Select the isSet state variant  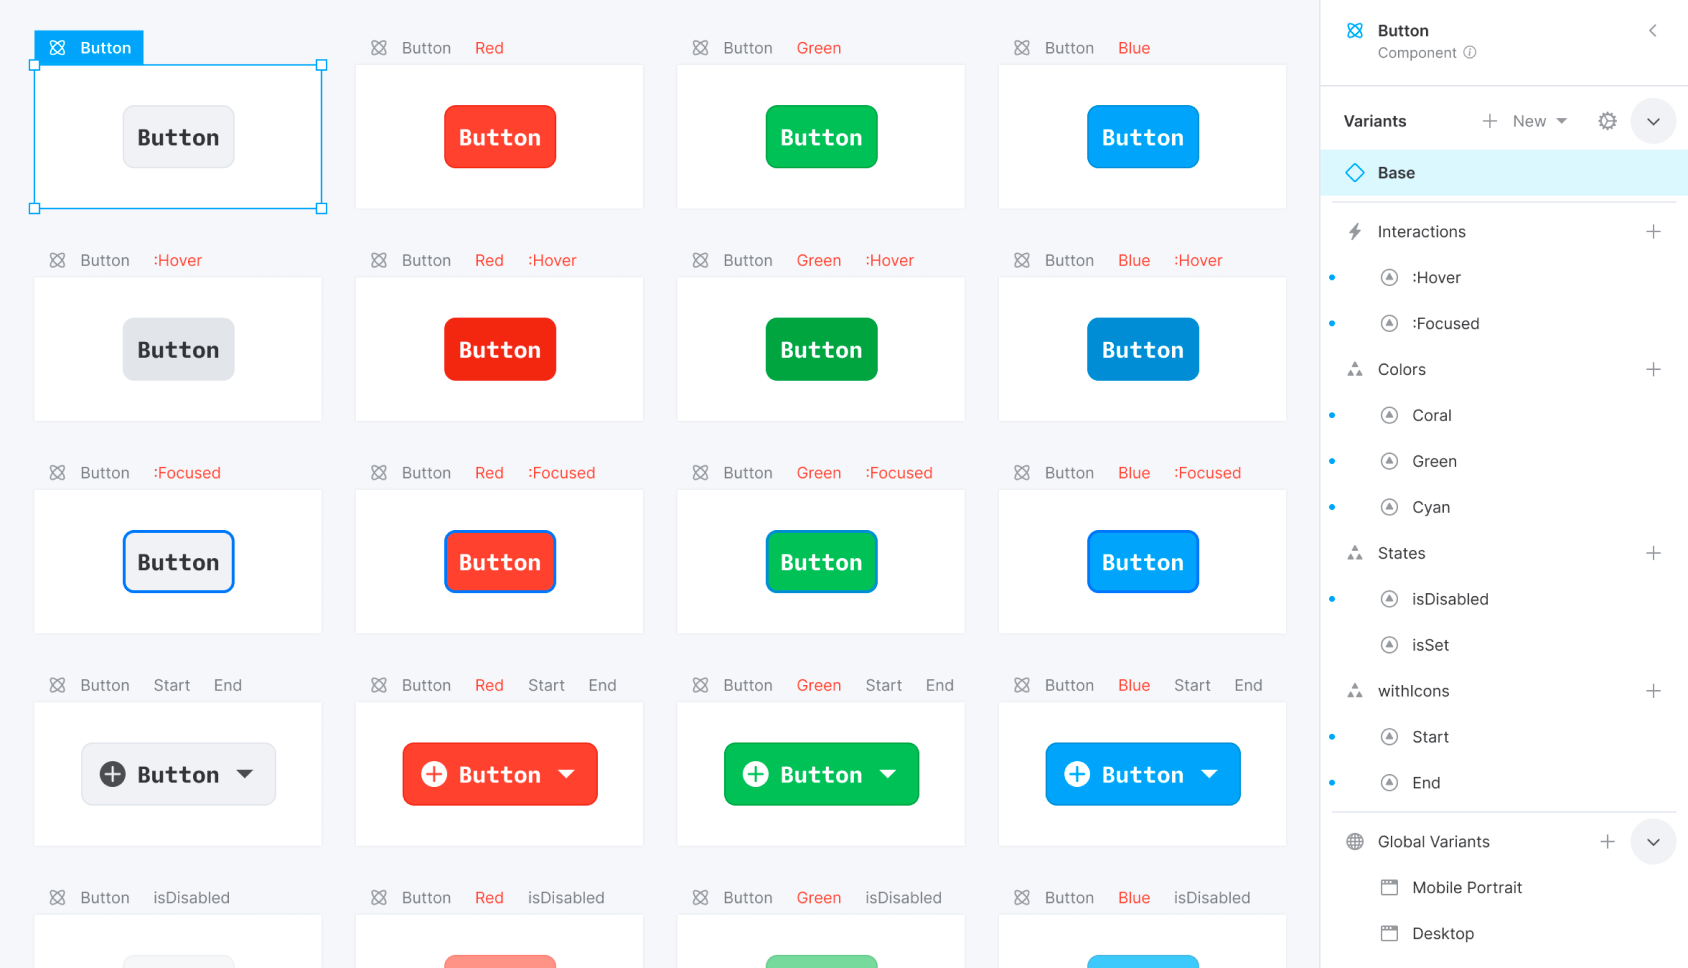pyautogui.click(x=1430, y=645)
